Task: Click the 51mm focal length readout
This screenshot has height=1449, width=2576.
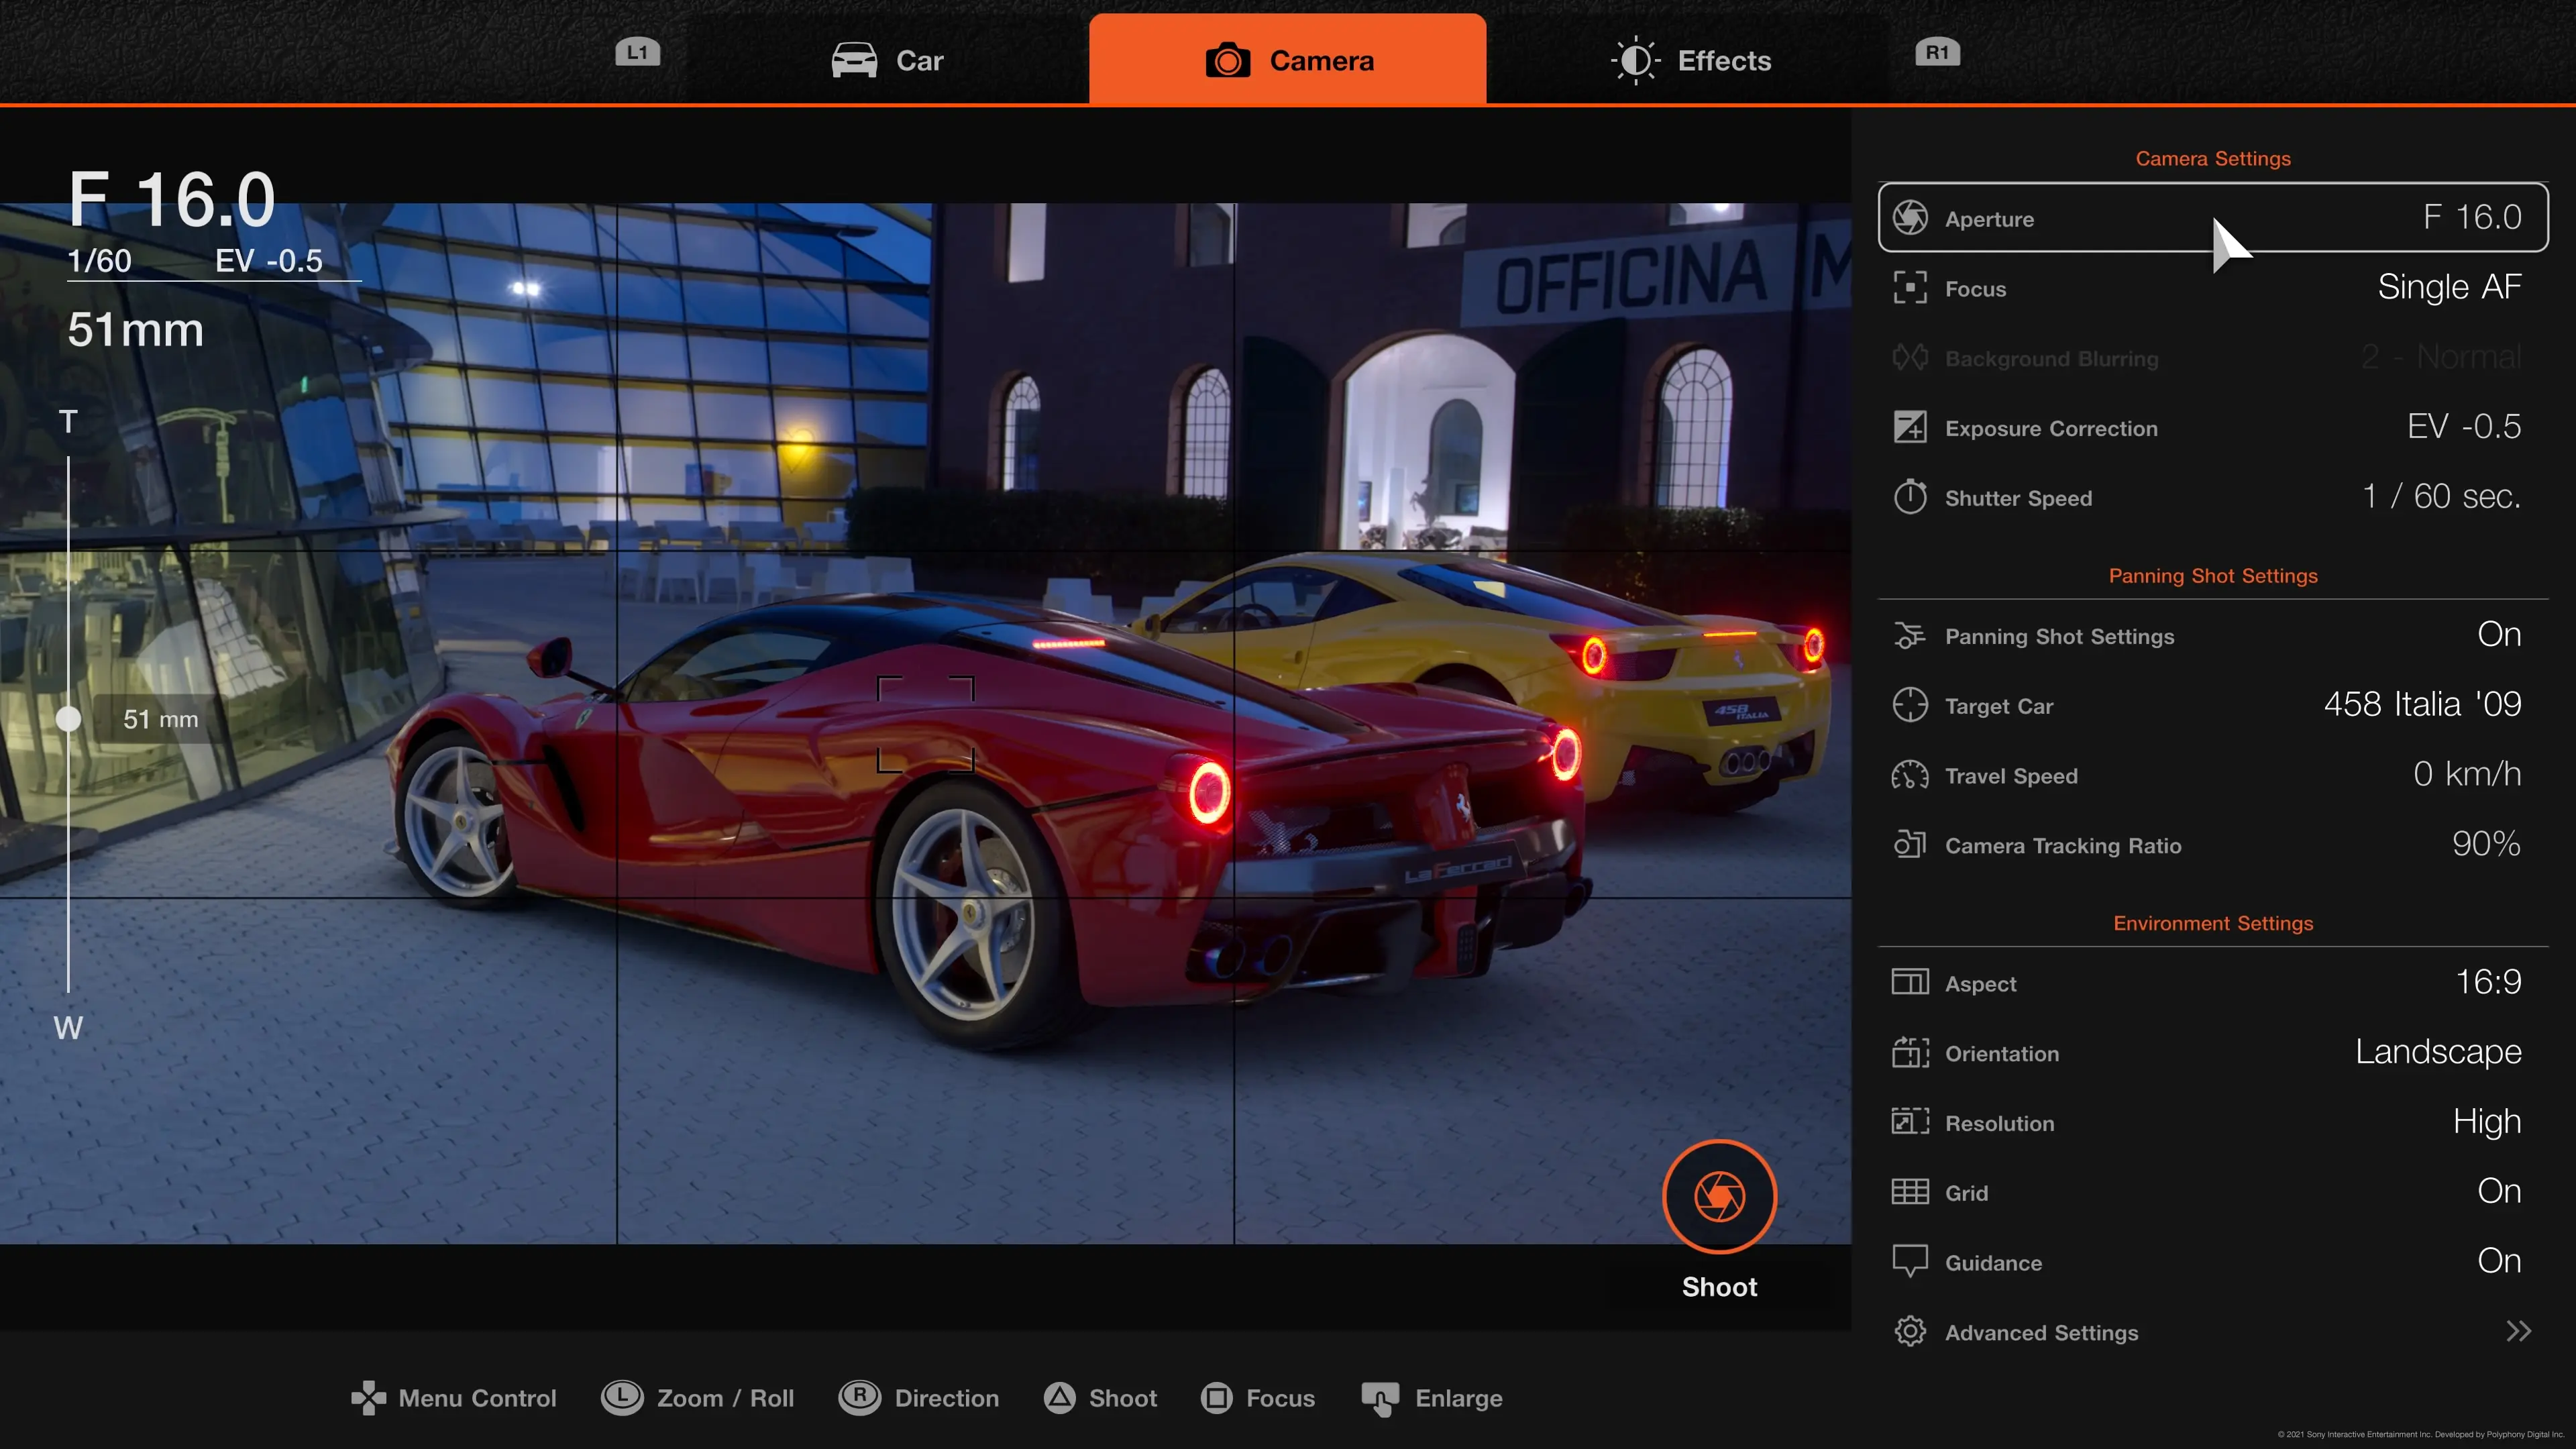Action: click(135, 330)
